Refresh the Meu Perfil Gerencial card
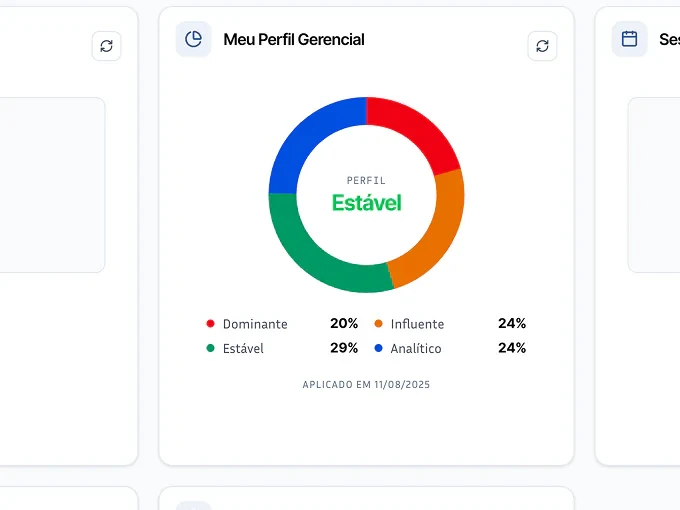This screenshot has height=510, width=680. pos(542,46)
